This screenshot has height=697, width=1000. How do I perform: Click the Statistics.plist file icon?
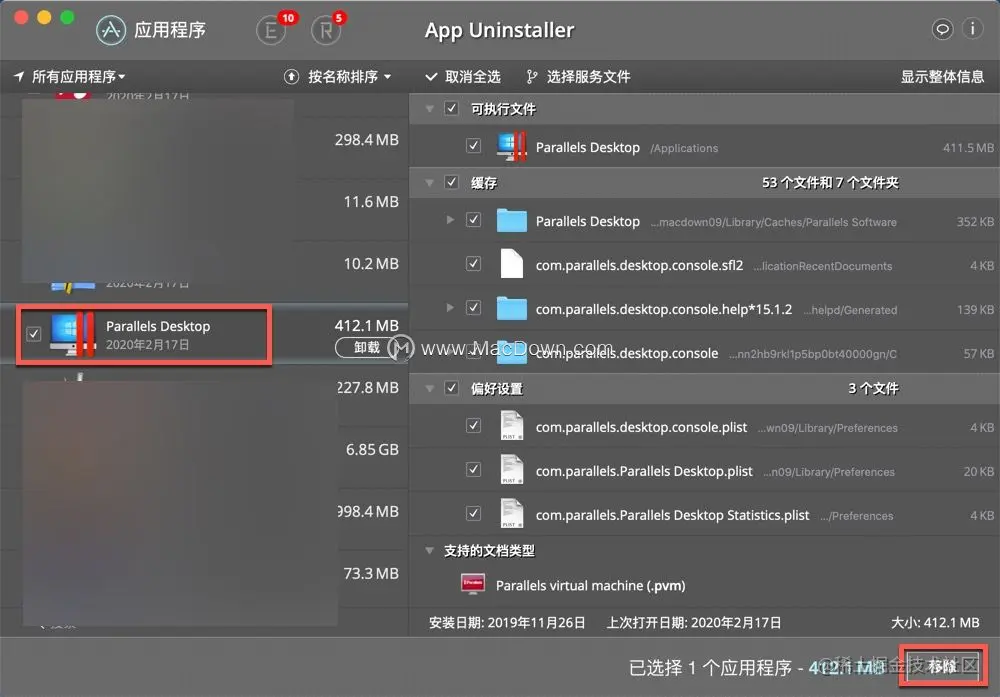point(511,514)
